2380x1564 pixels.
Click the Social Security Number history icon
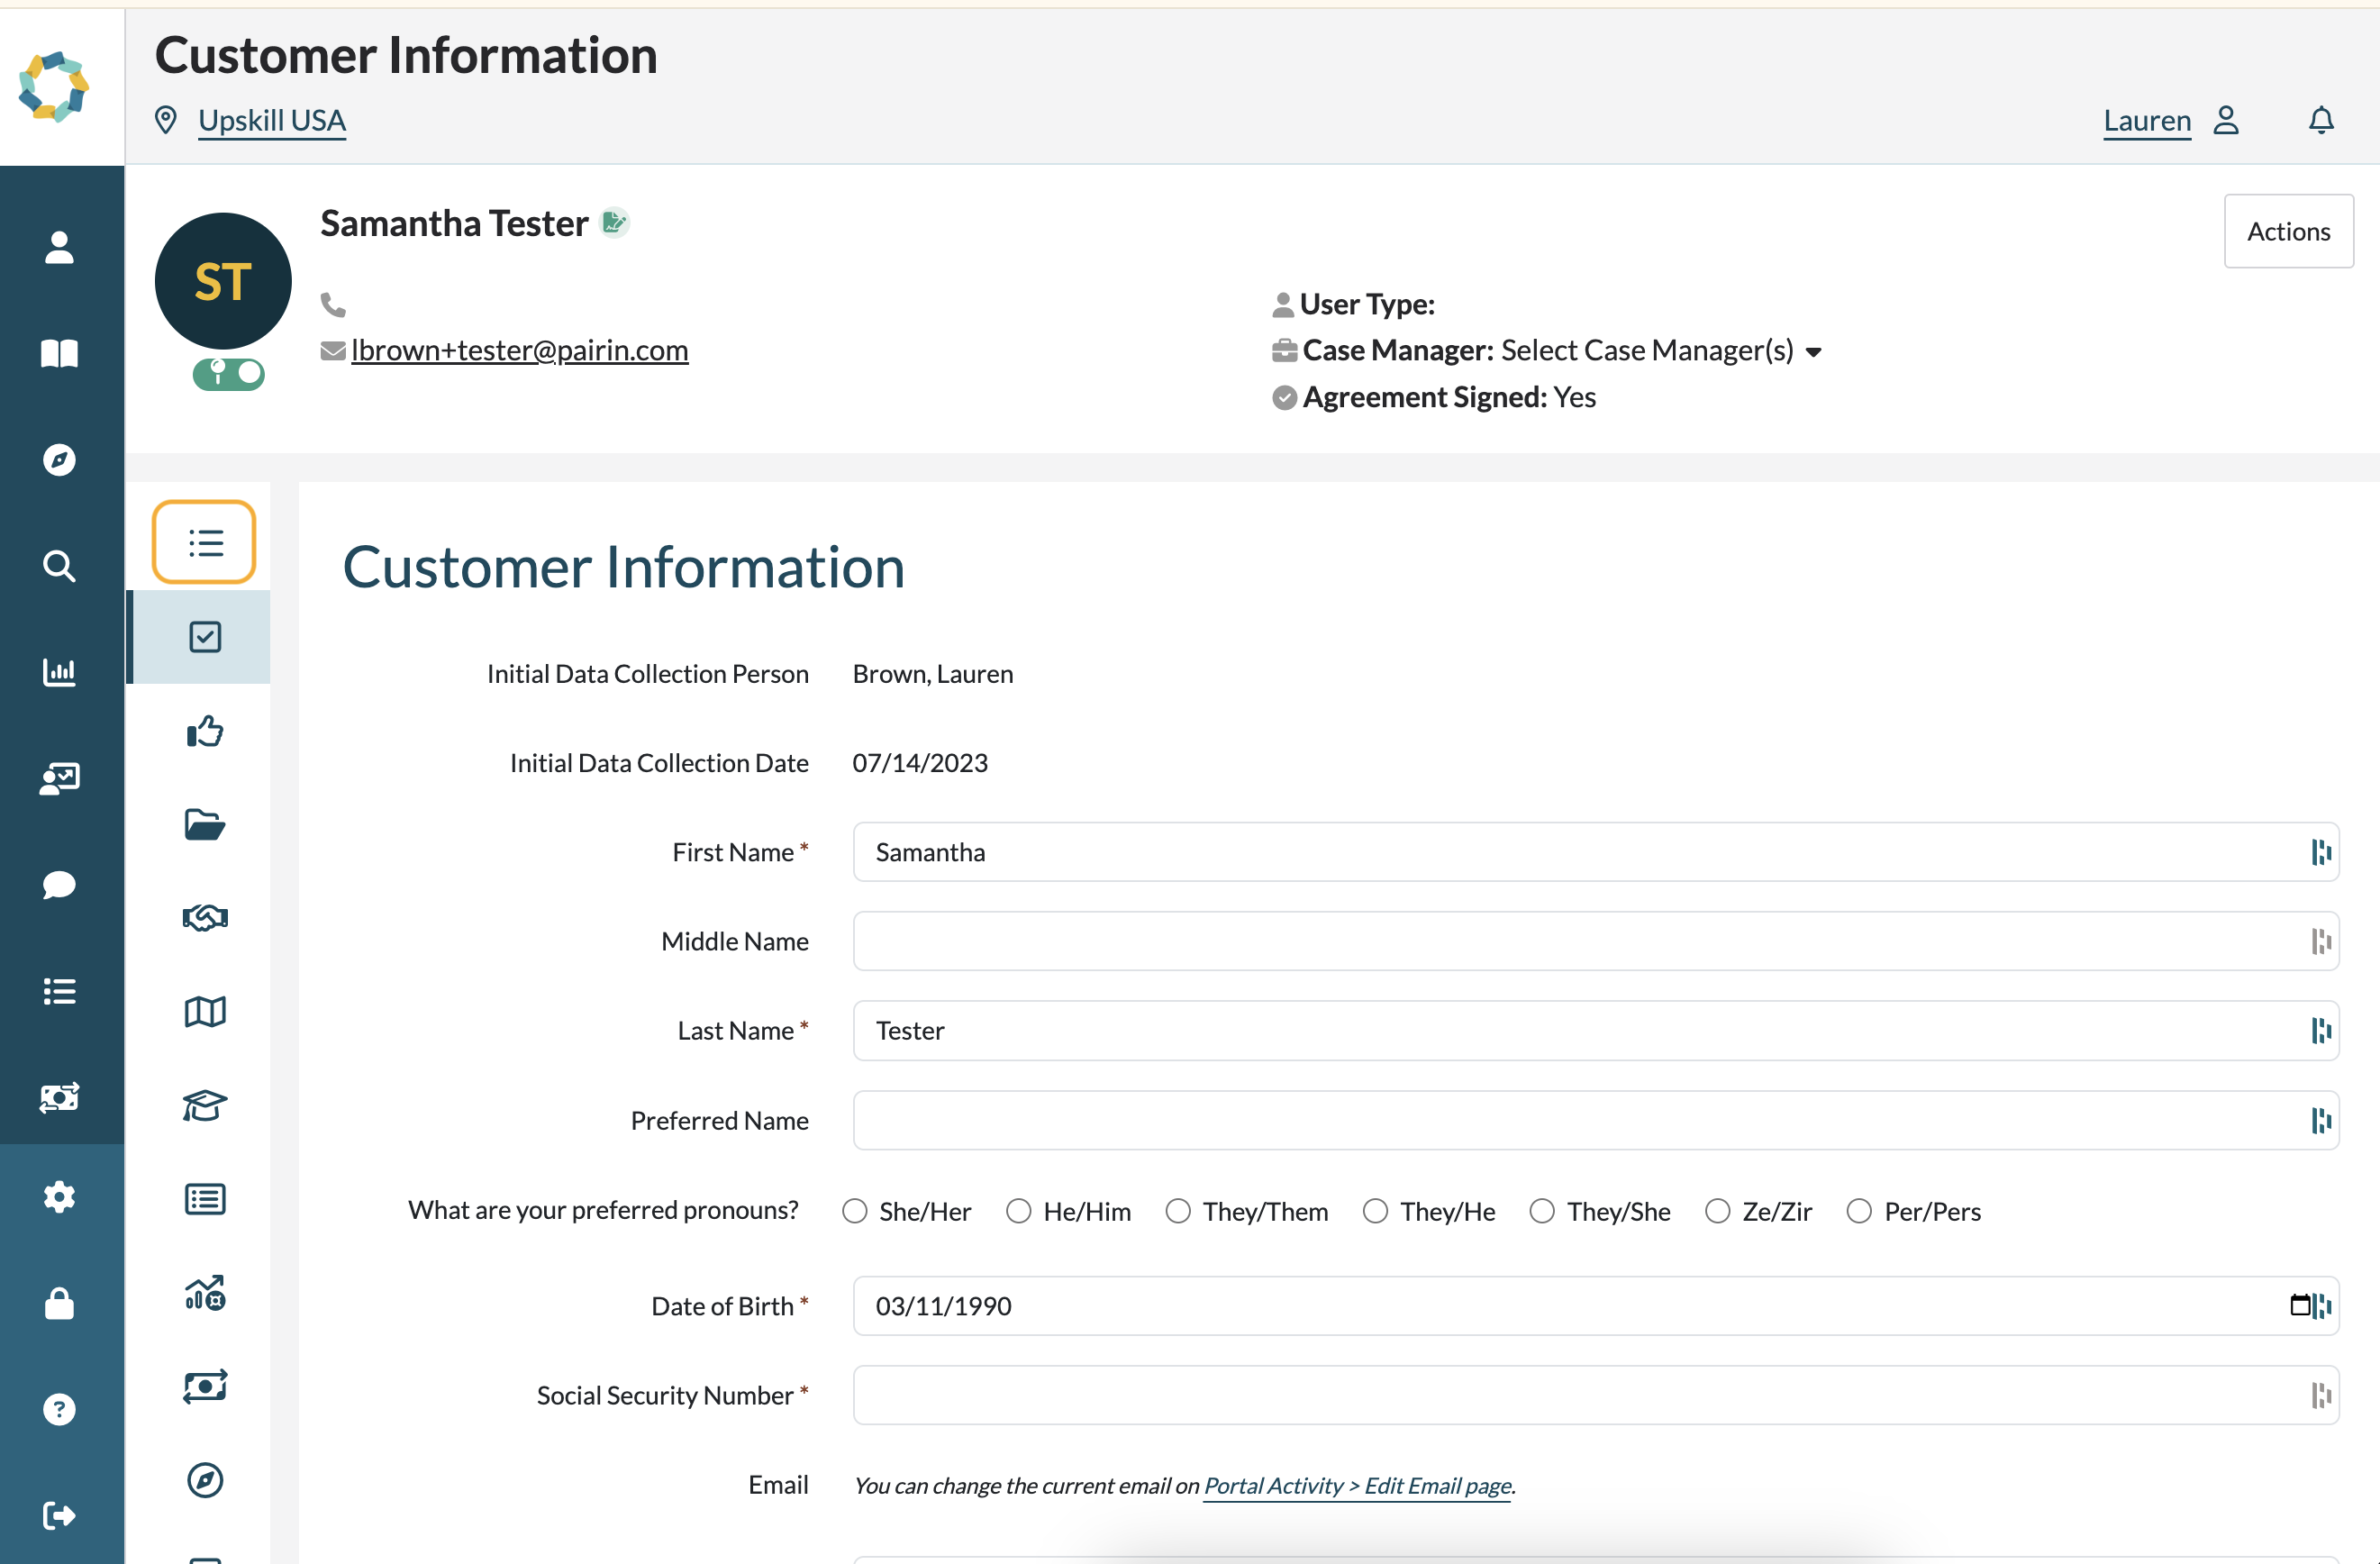pos(2321,1395)
